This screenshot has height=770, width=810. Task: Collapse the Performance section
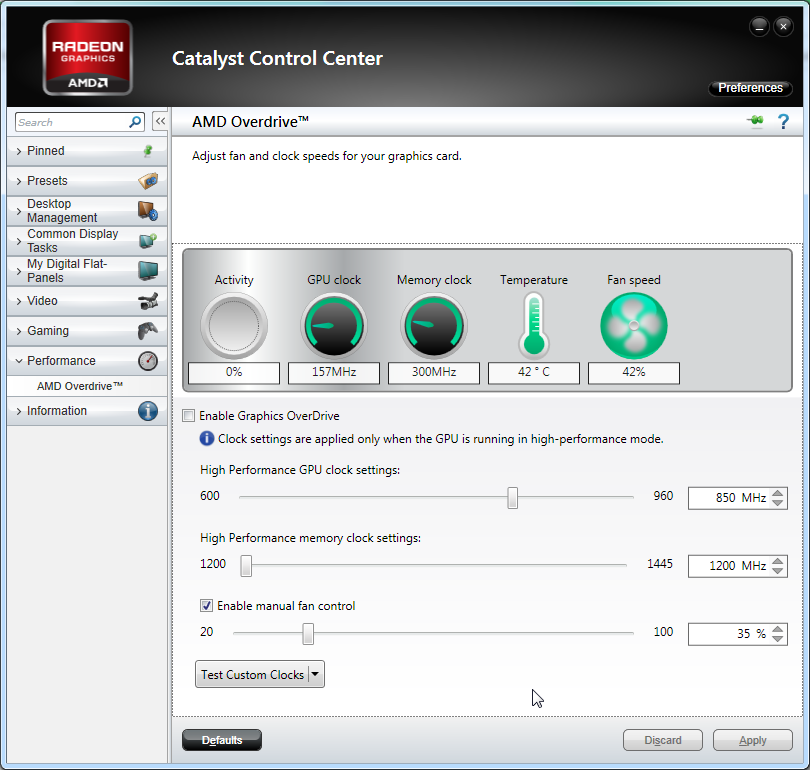19,360
